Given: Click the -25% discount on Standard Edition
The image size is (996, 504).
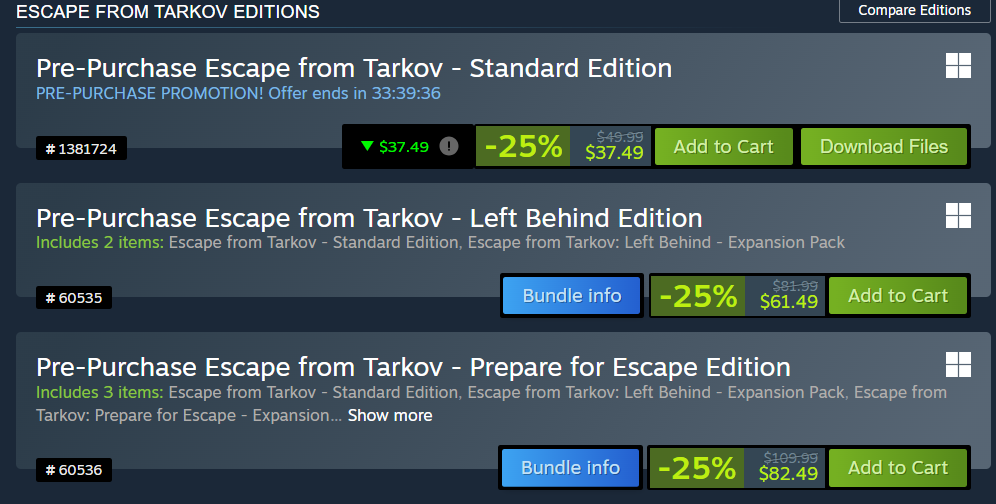Looking at the screenshot, I should coord(523,146).
